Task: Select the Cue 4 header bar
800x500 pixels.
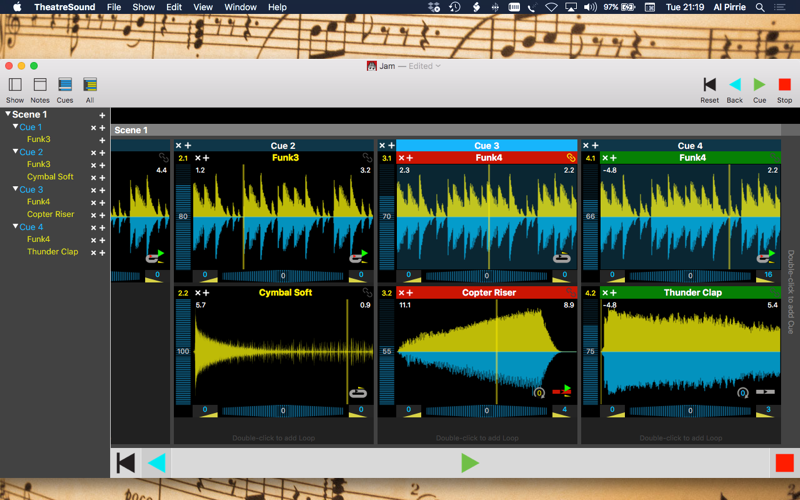Action: click(690, 145)
